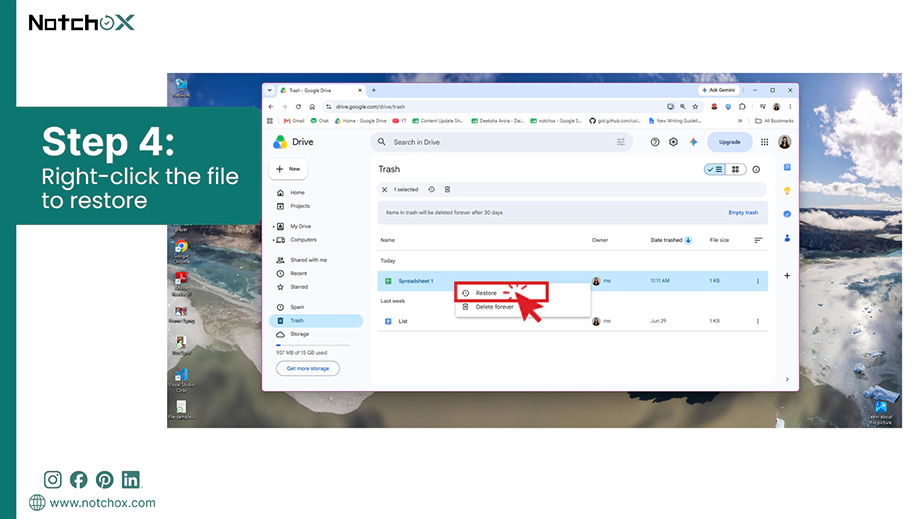This screenshot has height=519, width=922.
Task: Open advanced search filter options icon
Action: (620, 142)
